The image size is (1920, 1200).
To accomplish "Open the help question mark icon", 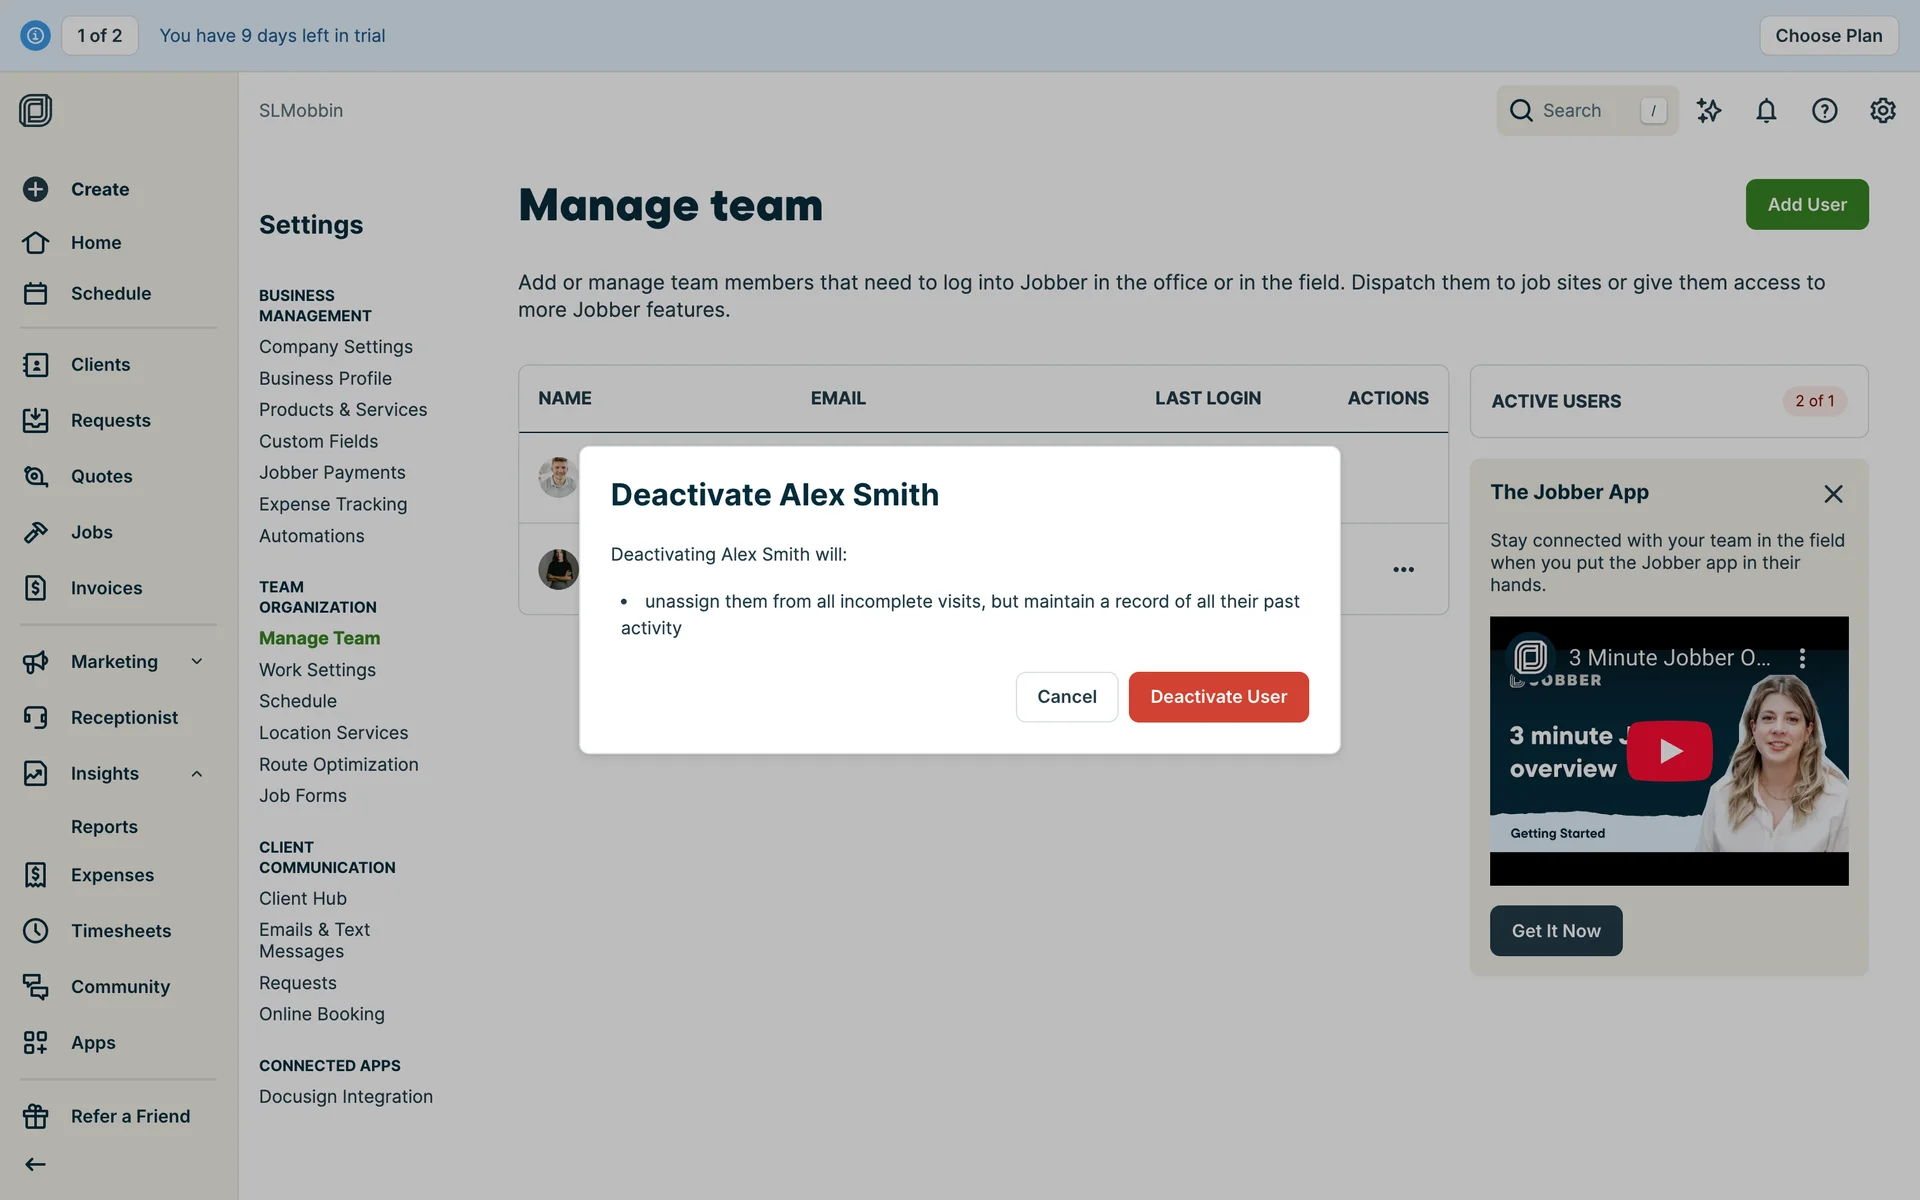I will pyautogui.click(x=1824, y=111).
